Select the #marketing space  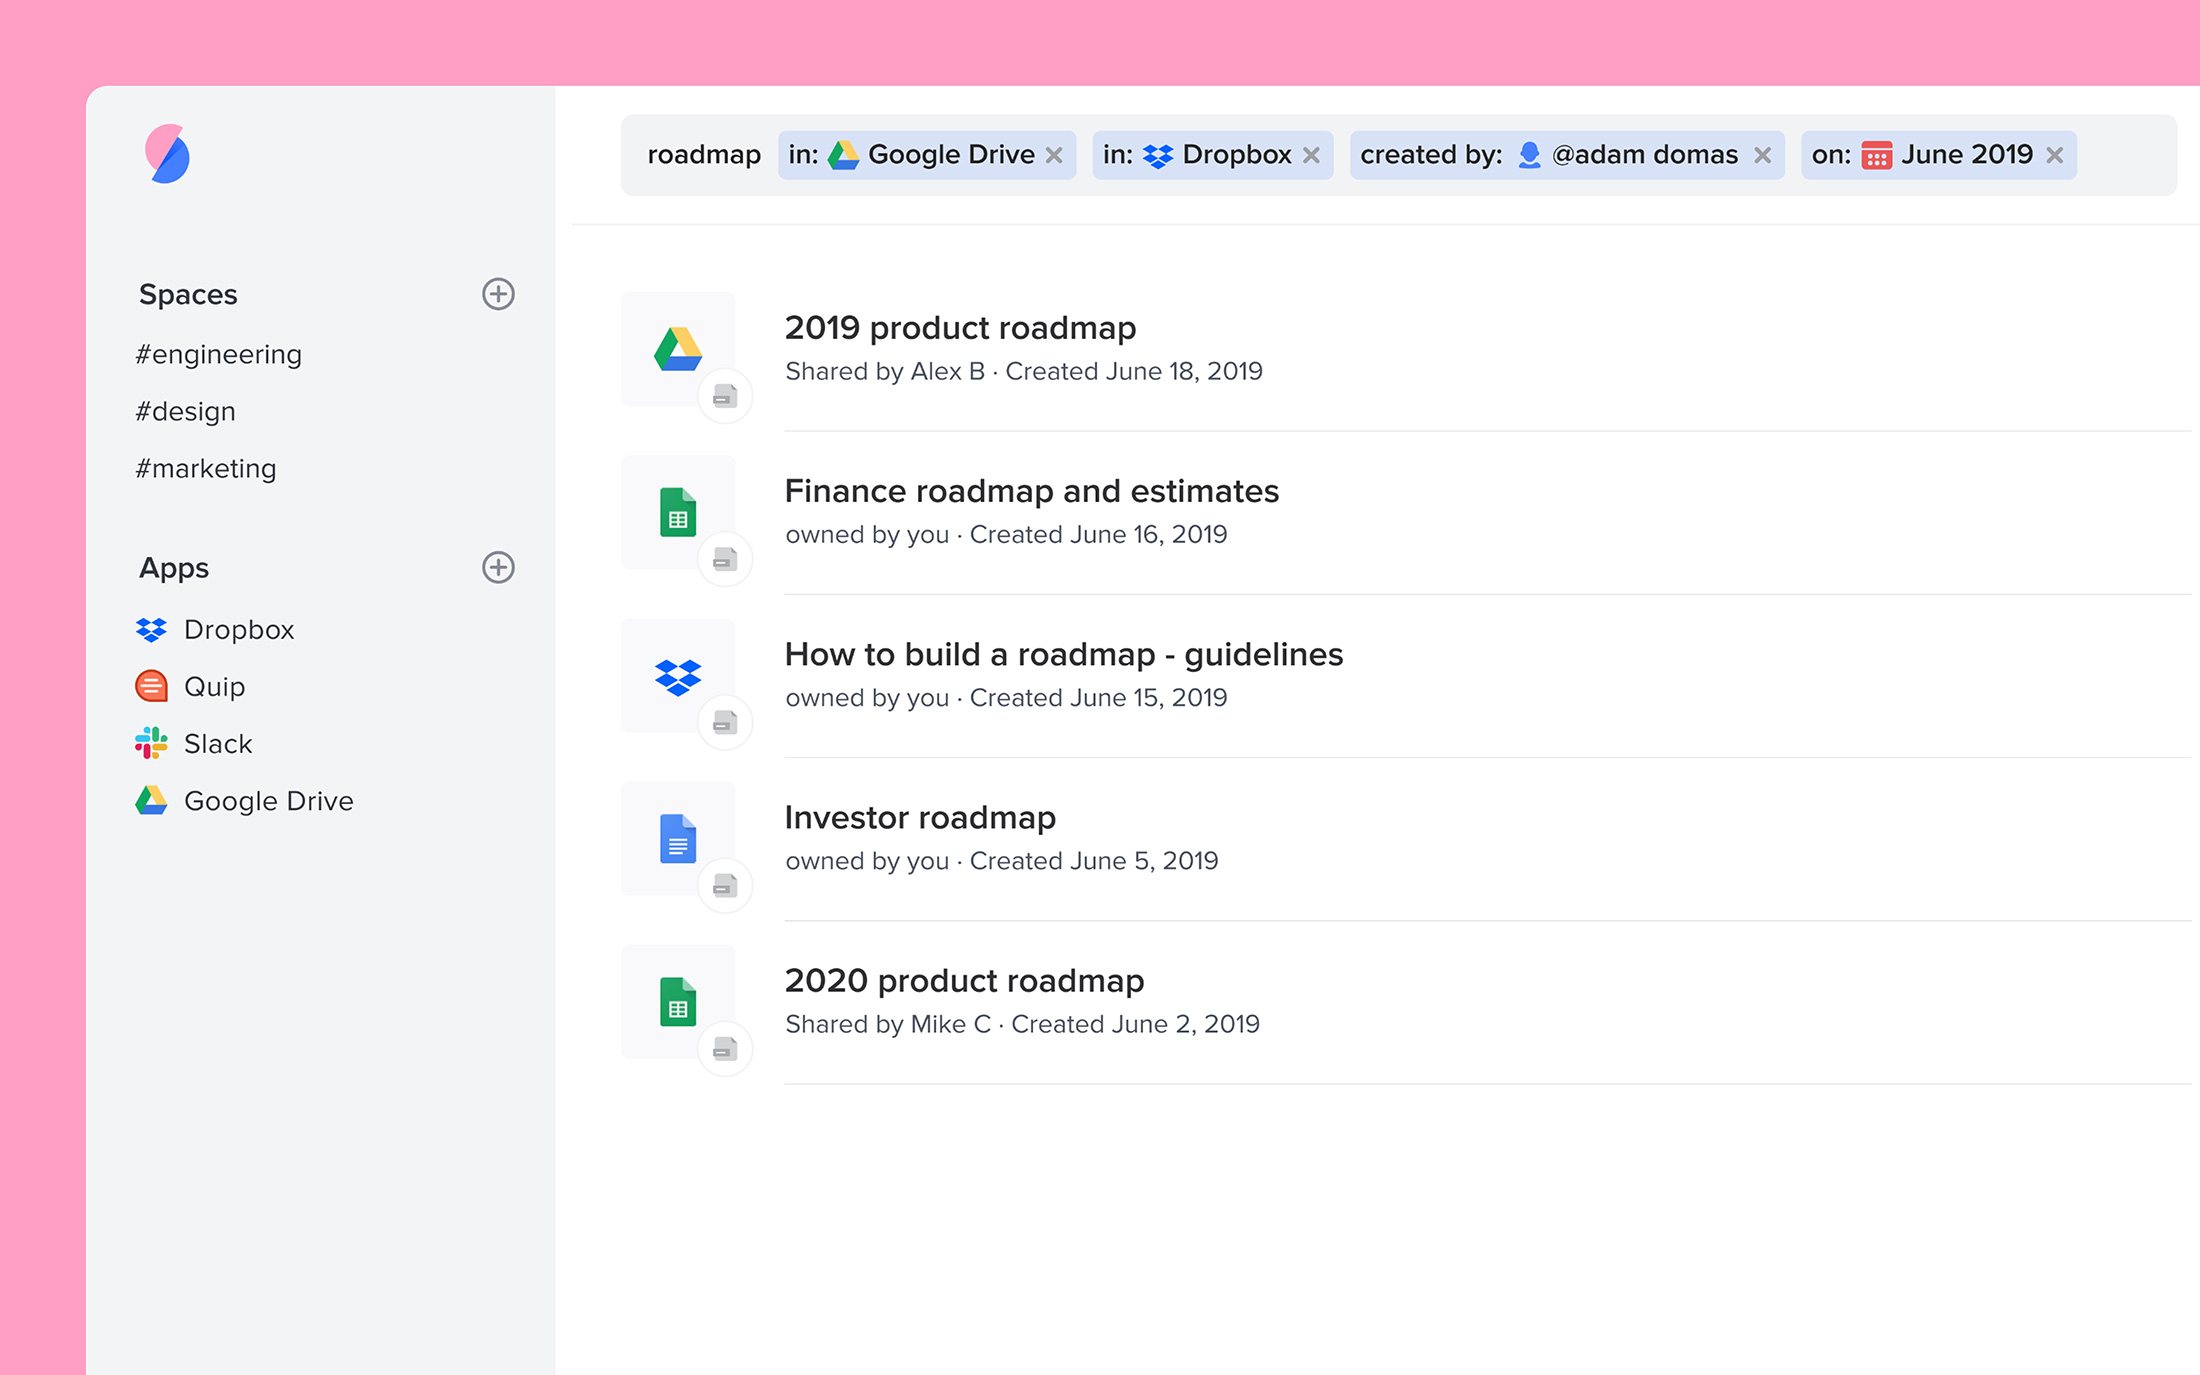[x=205, y=468]
